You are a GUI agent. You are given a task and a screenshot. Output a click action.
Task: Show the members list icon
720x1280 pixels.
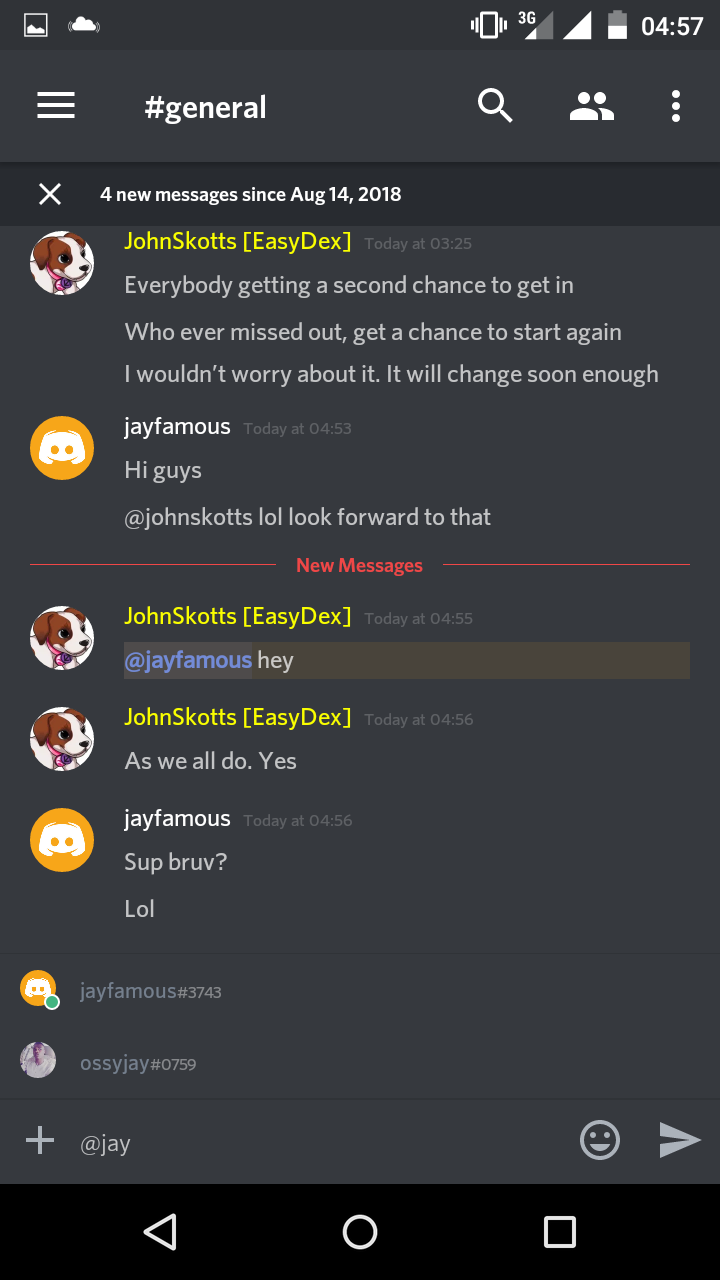point(592,106)
